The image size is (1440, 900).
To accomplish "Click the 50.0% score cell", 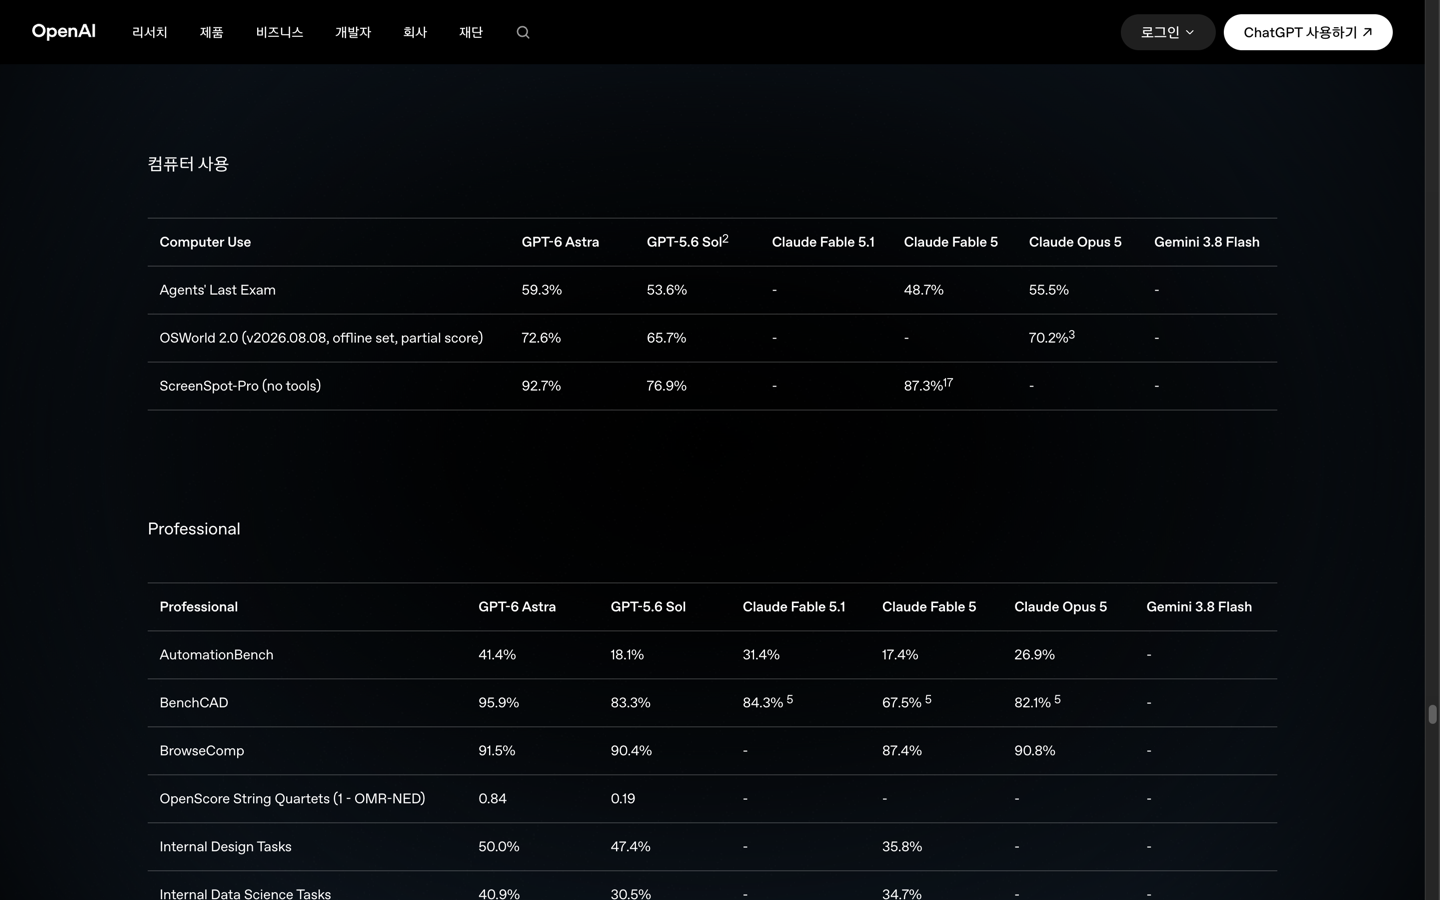I will [x=499, y=847].
